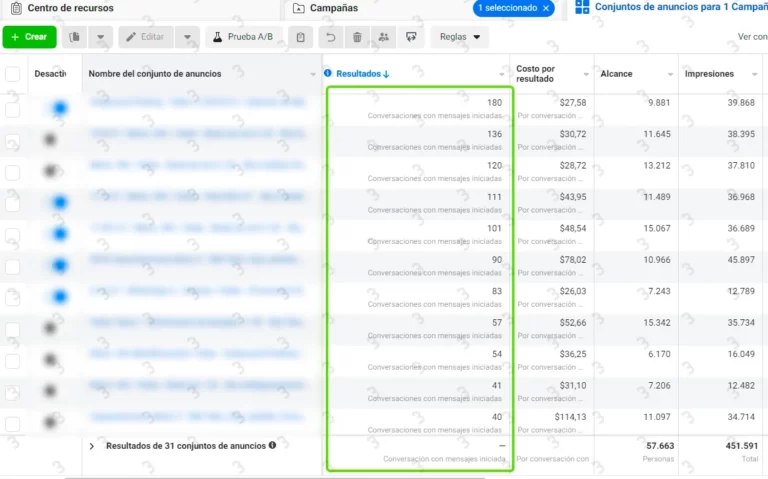Click the clipboard icon in the toolbar

click(300, 37)
